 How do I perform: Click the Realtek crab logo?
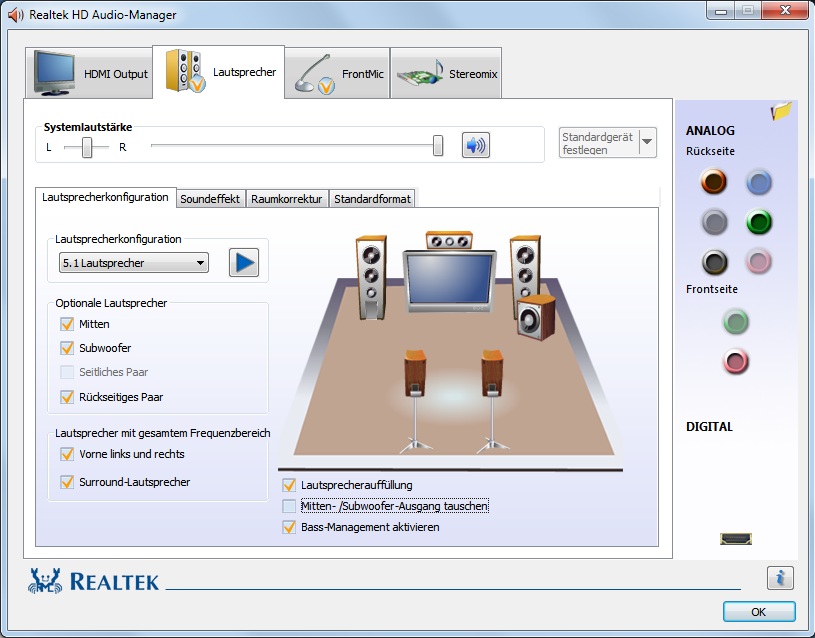[45, 581]
